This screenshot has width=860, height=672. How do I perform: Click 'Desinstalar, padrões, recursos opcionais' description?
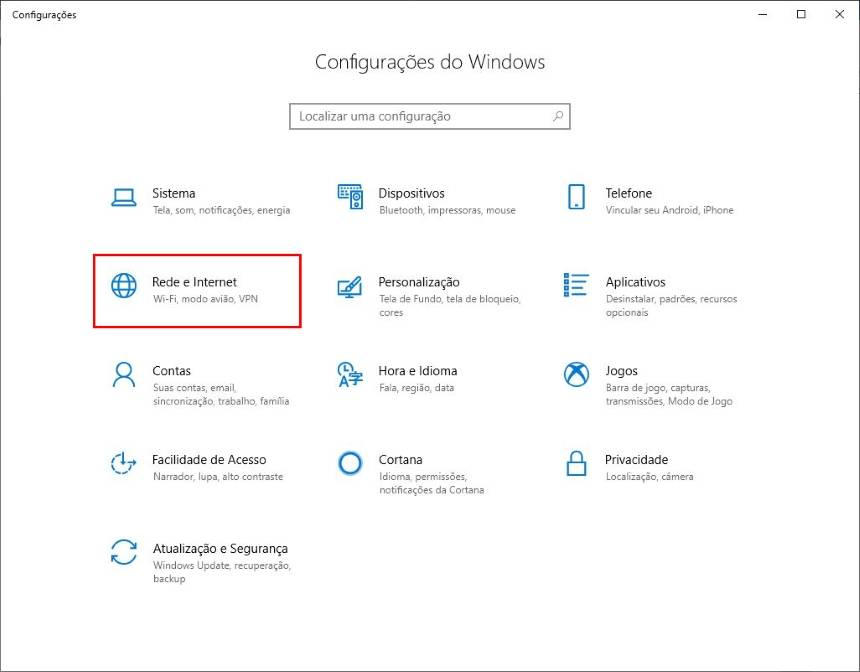point(671,306)
